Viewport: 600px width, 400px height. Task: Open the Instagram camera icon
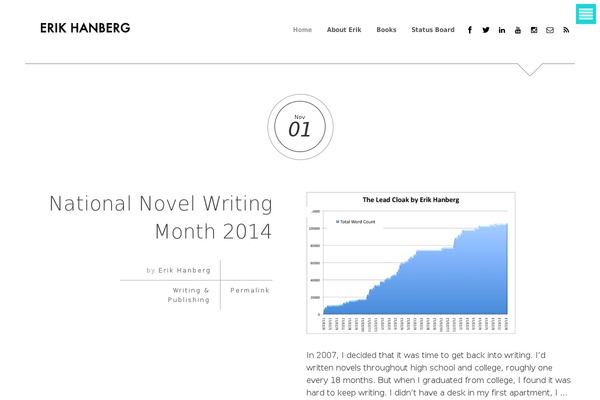click(534, 30)
